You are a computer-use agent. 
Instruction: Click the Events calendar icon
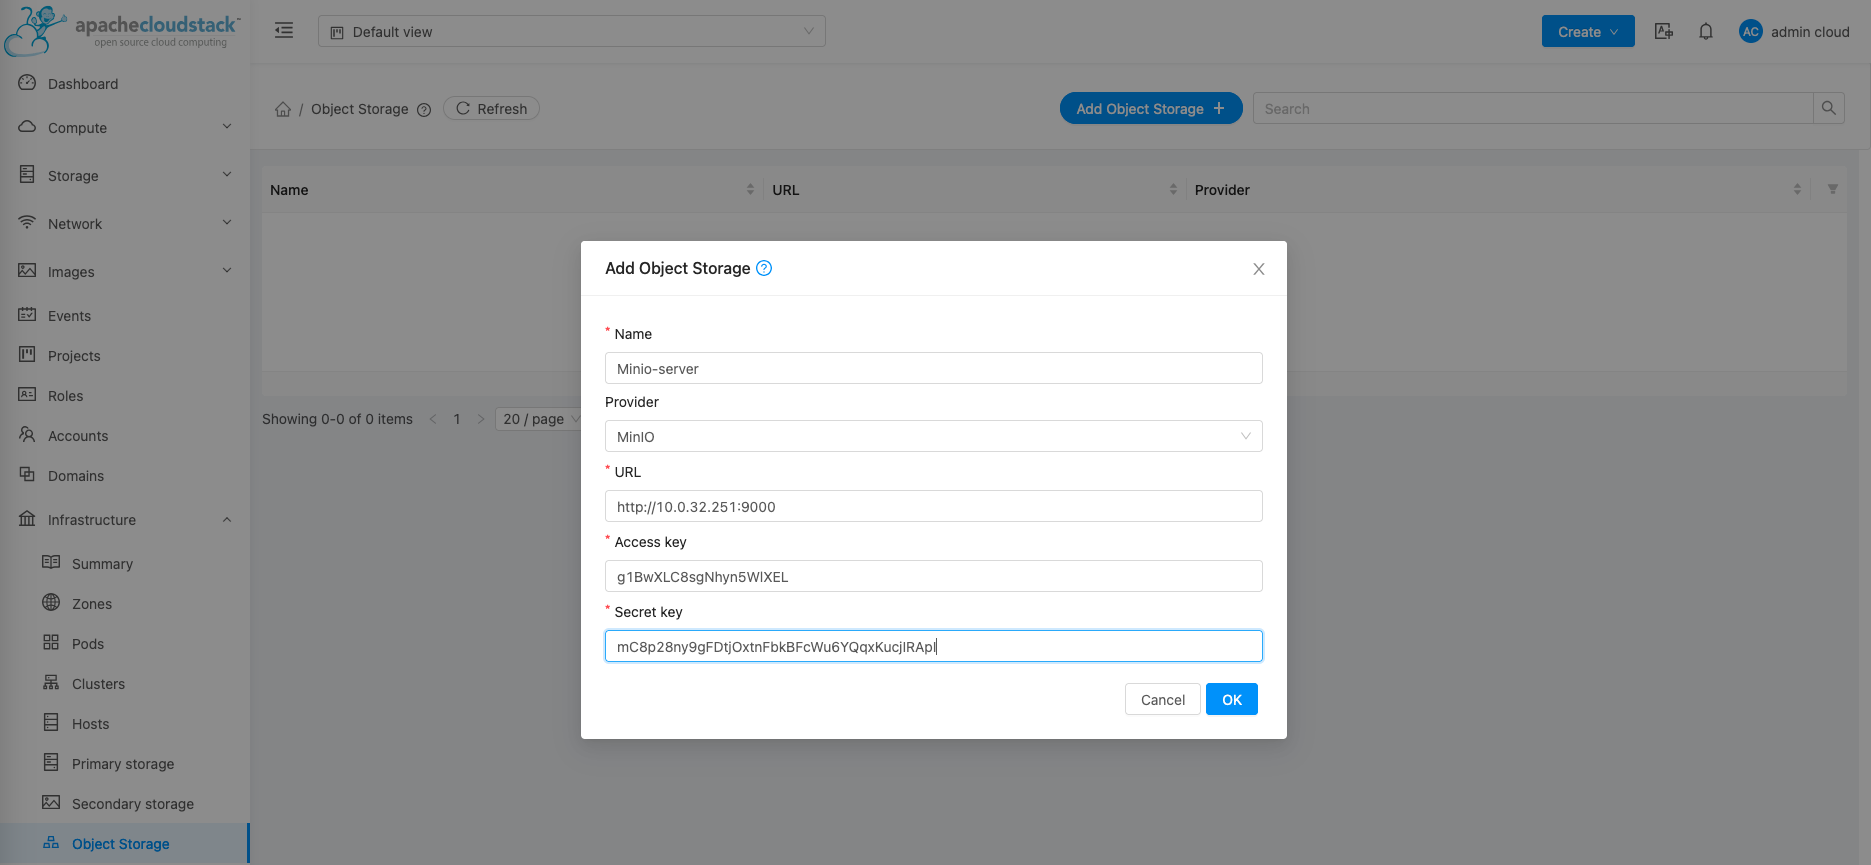coord(27,315)
